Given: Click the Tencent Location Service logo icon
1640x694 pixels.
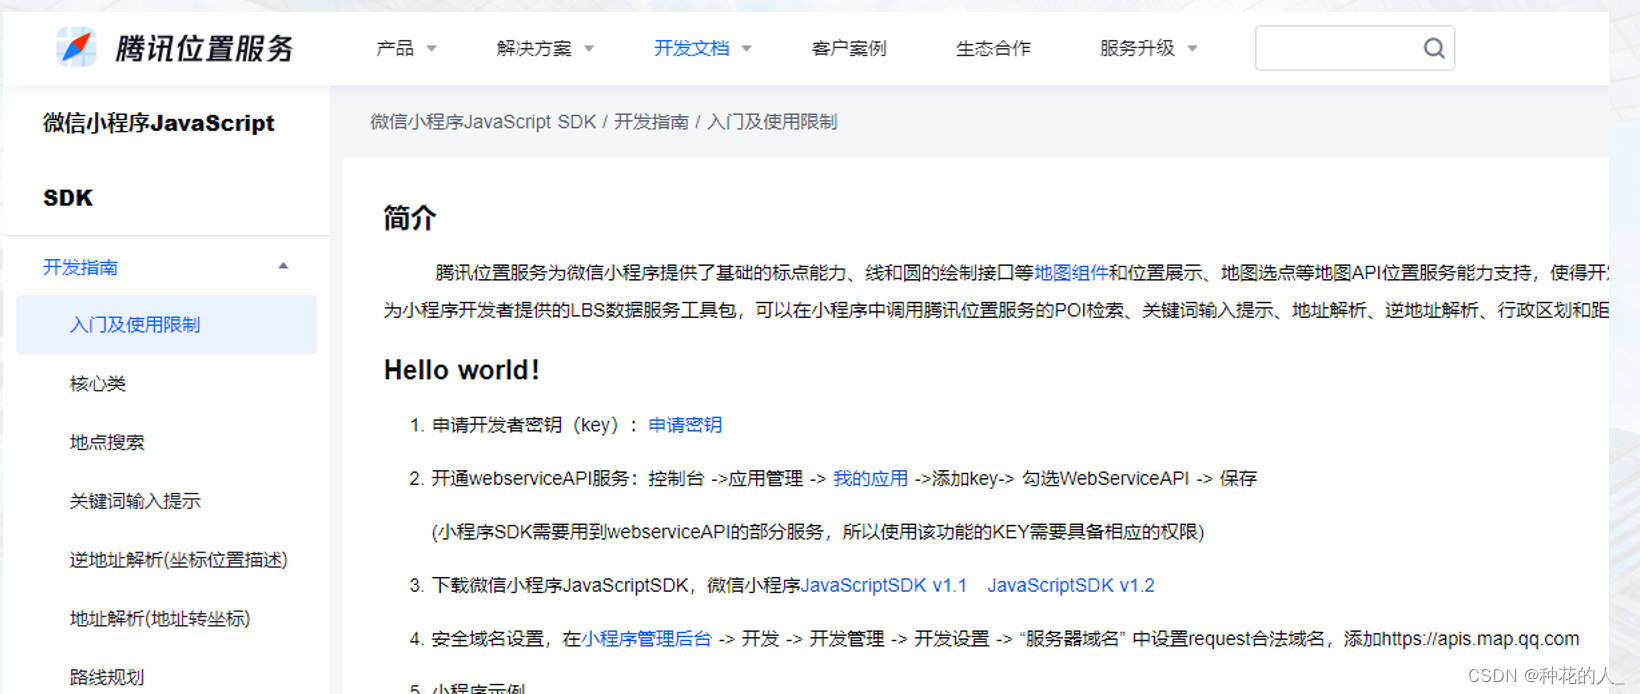Looking at the screenshot, I should (75, 47).
